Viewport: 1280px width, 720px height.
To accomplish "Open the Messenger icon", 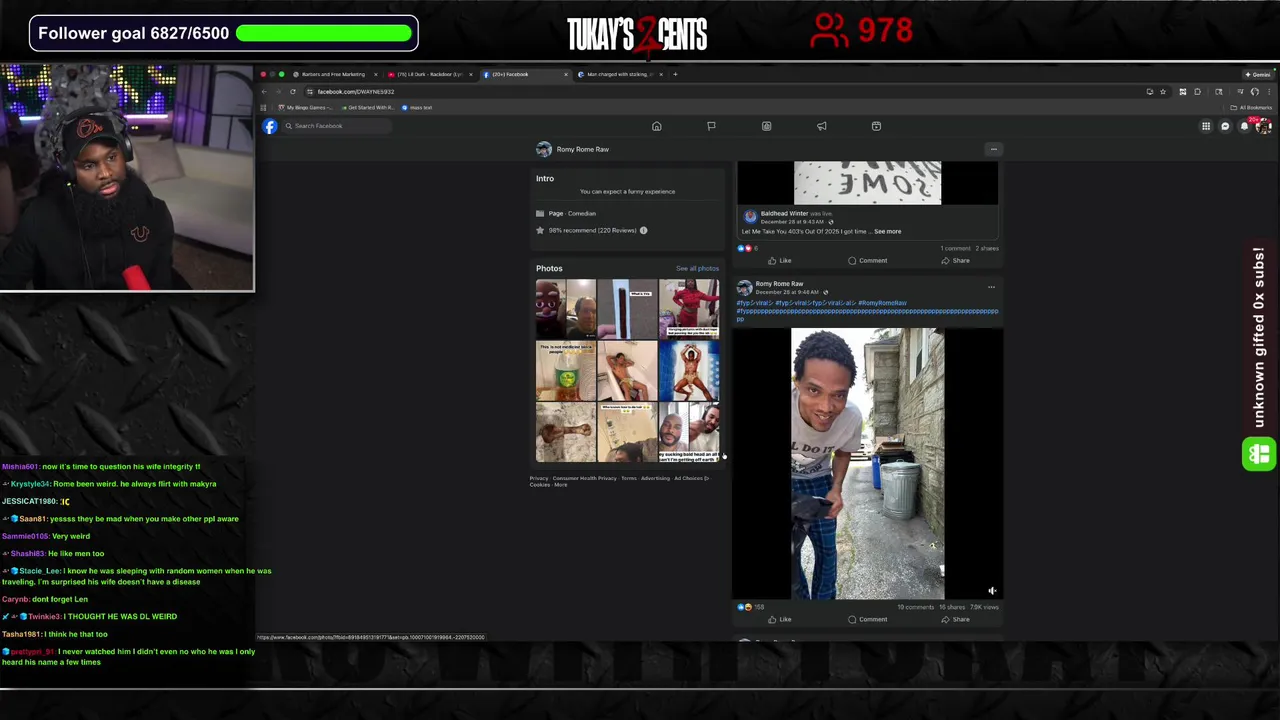I will 1225,126.
